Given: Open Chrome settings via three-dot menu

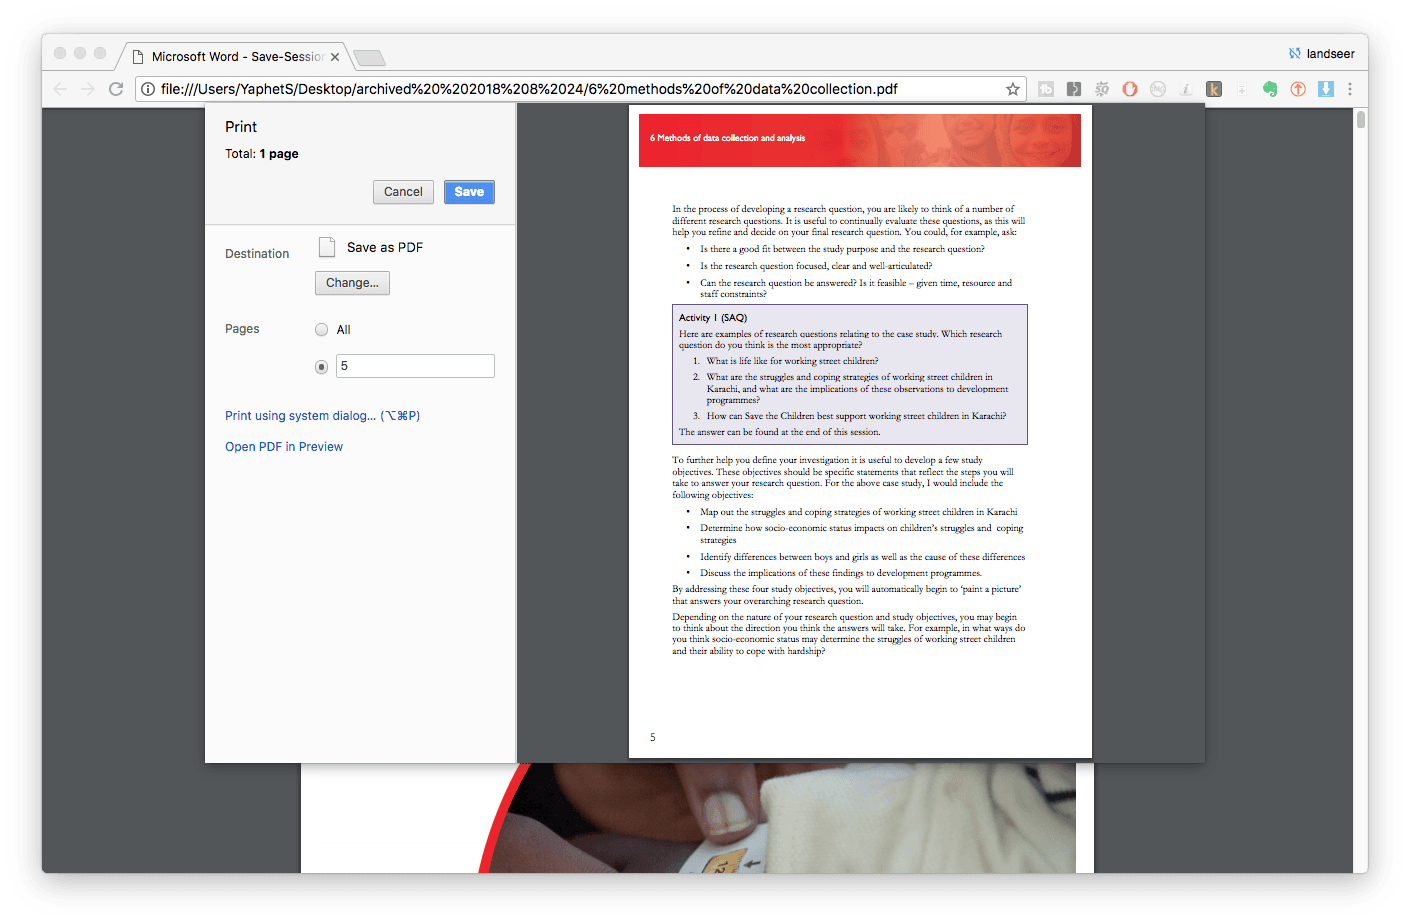Looking at the screenshot, I should [1350, 89].
